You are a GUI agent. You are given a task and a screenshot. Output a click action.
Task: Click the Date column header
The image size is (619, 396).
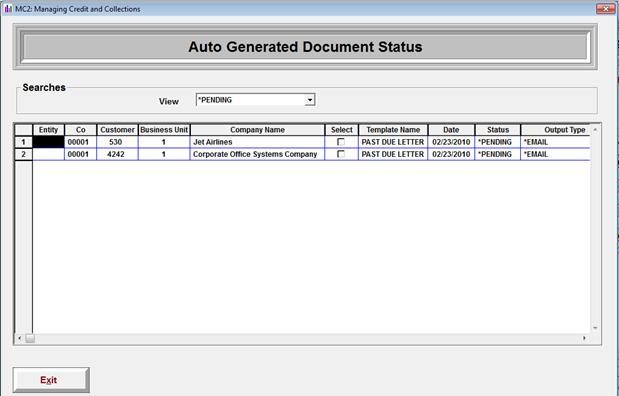tap(451, 130)
